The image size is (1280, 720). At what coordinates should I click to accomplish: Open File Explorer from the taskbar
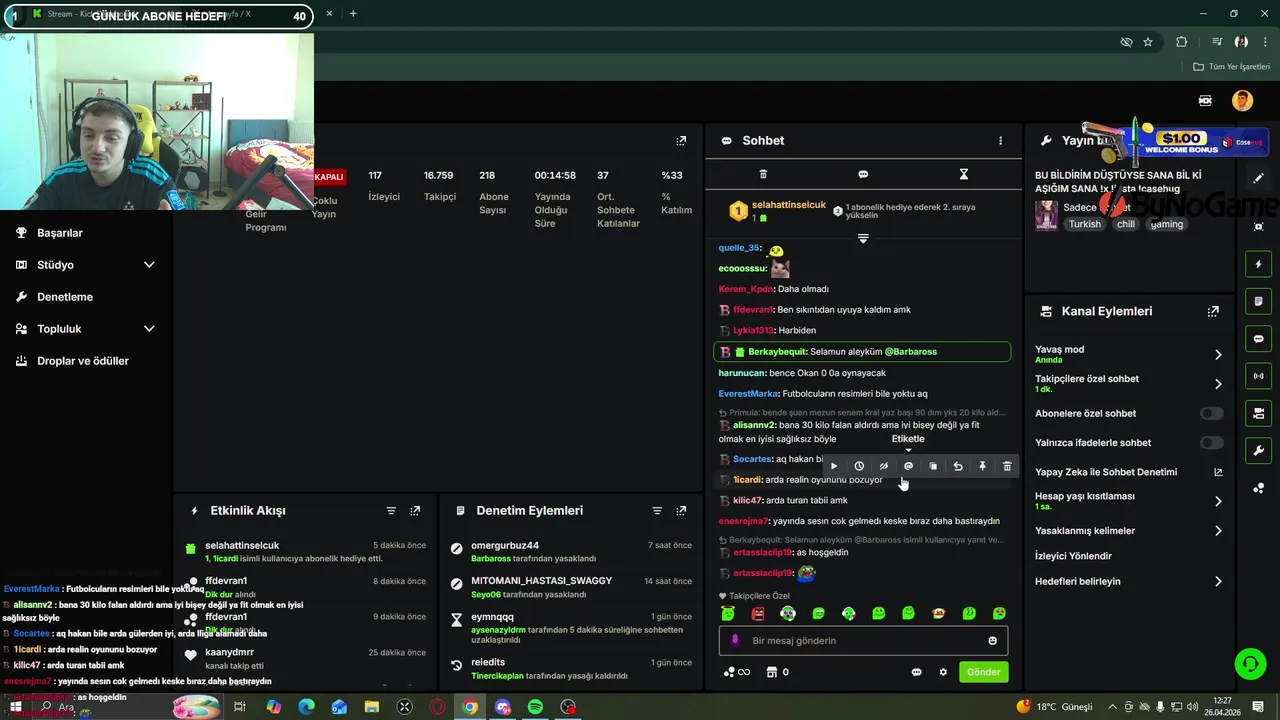click(372, 707)
